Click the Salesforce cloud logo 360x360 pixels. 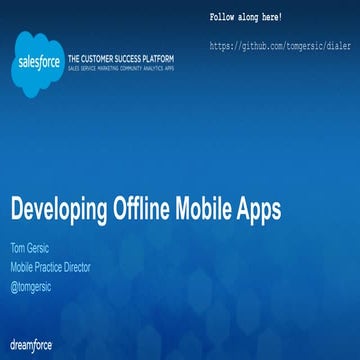(x=38, y=64)
